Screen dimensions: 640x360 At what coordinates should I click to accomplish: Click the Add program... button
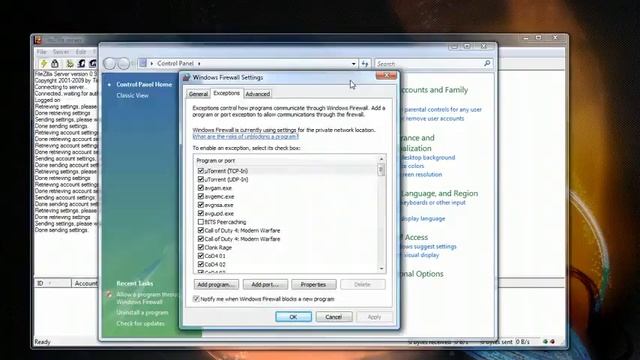pyautogui.click(x=216, y=284)
